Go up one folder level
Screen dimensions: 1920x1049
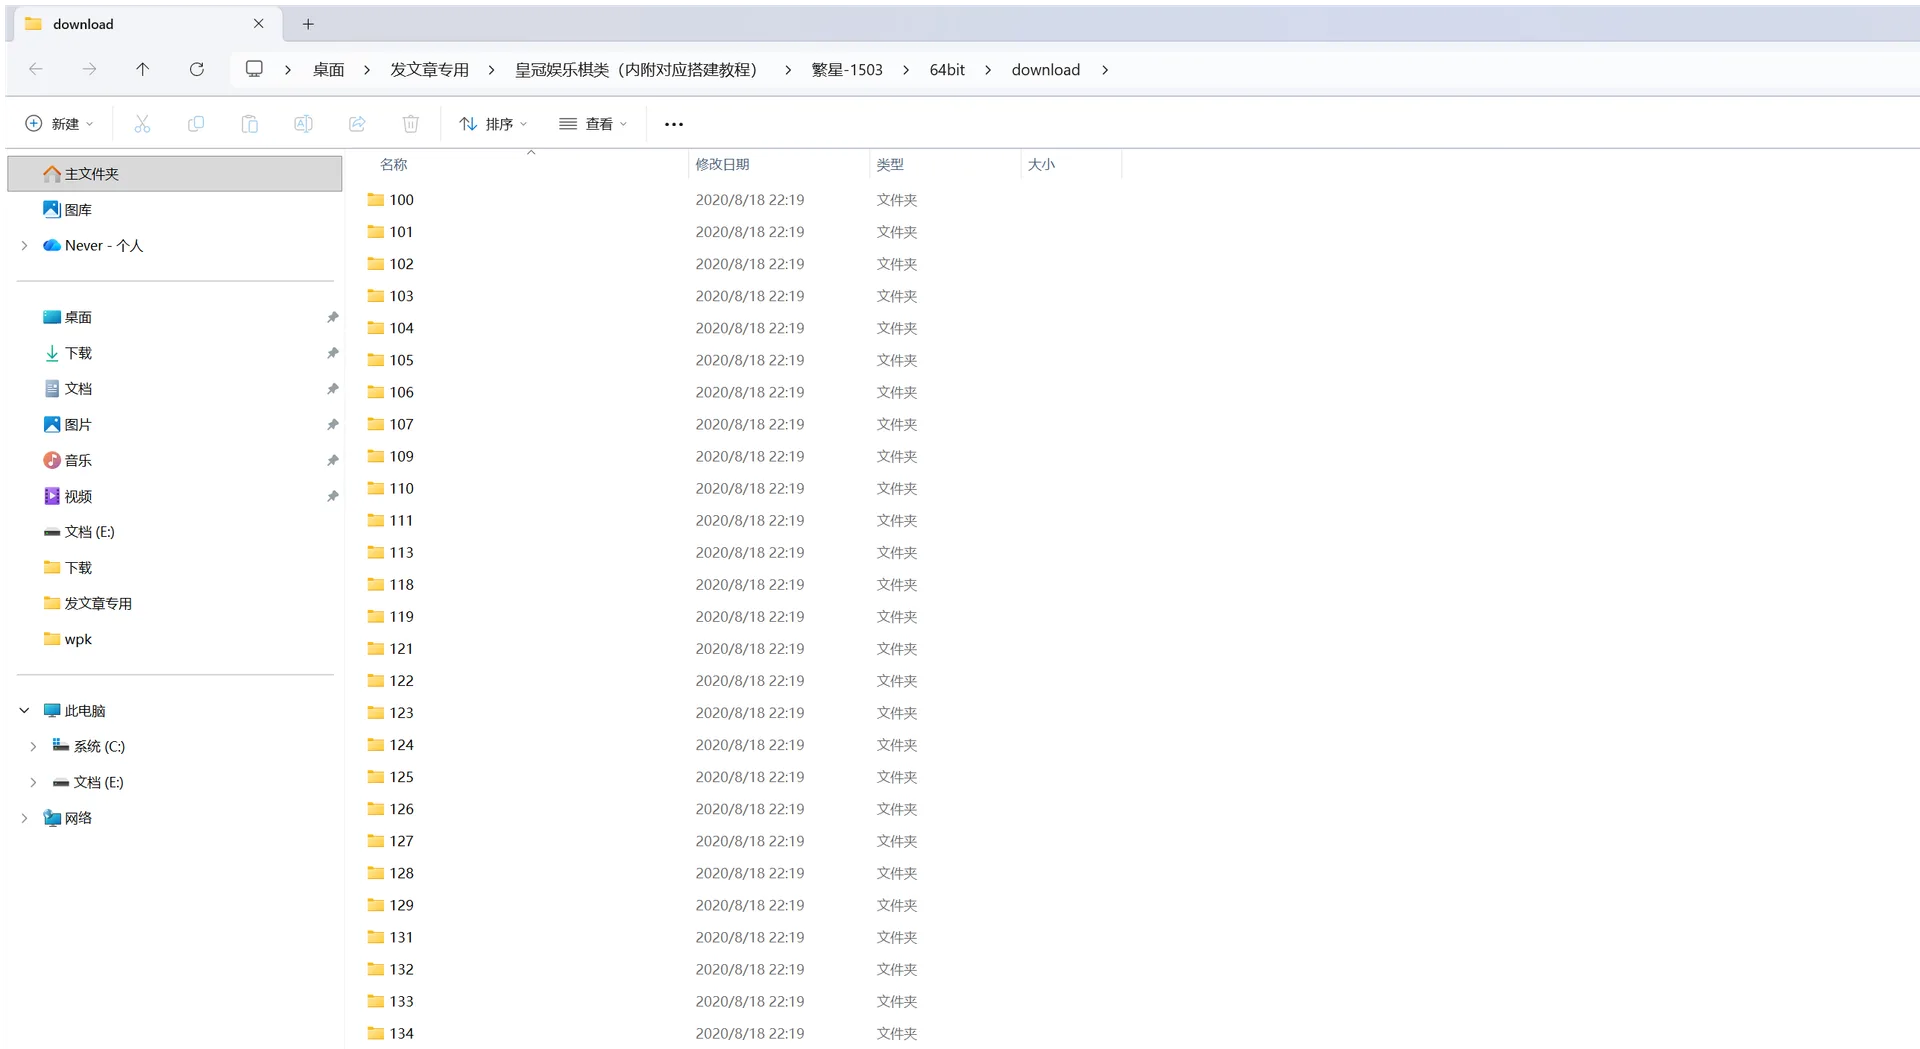pyautogui.click(x=142, y=69)
